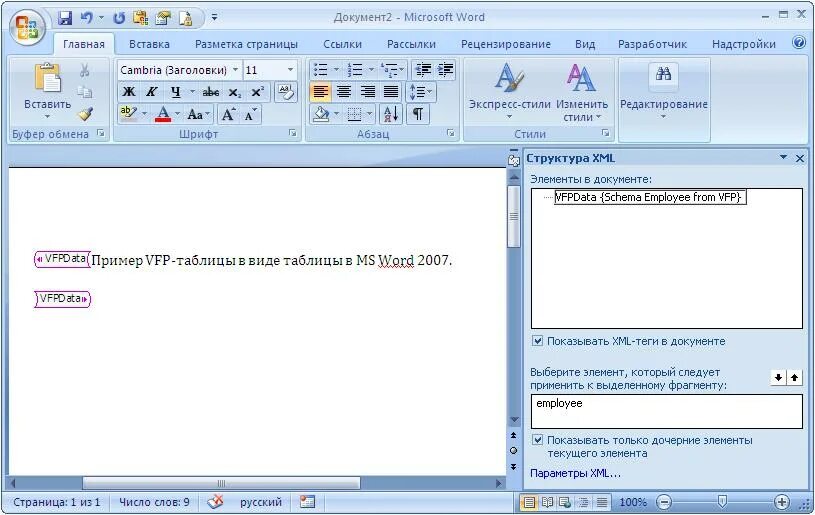Click the Параметры XML... link
The height and width of the screenshot is (515, 815).
click(x=575, y=473)
